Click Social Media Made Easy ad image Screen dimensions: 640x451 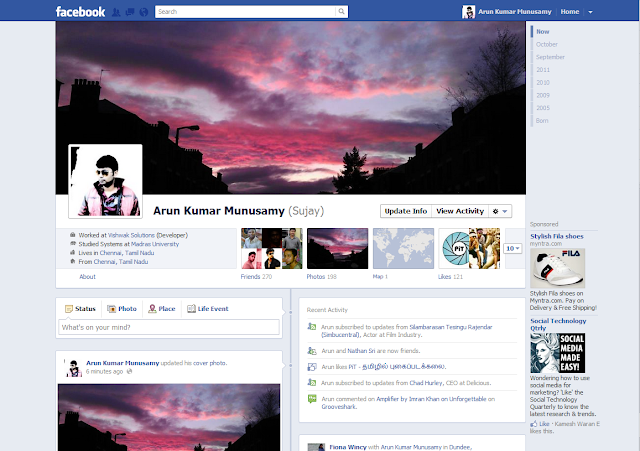pyautogui.click(x=558, y=353)
